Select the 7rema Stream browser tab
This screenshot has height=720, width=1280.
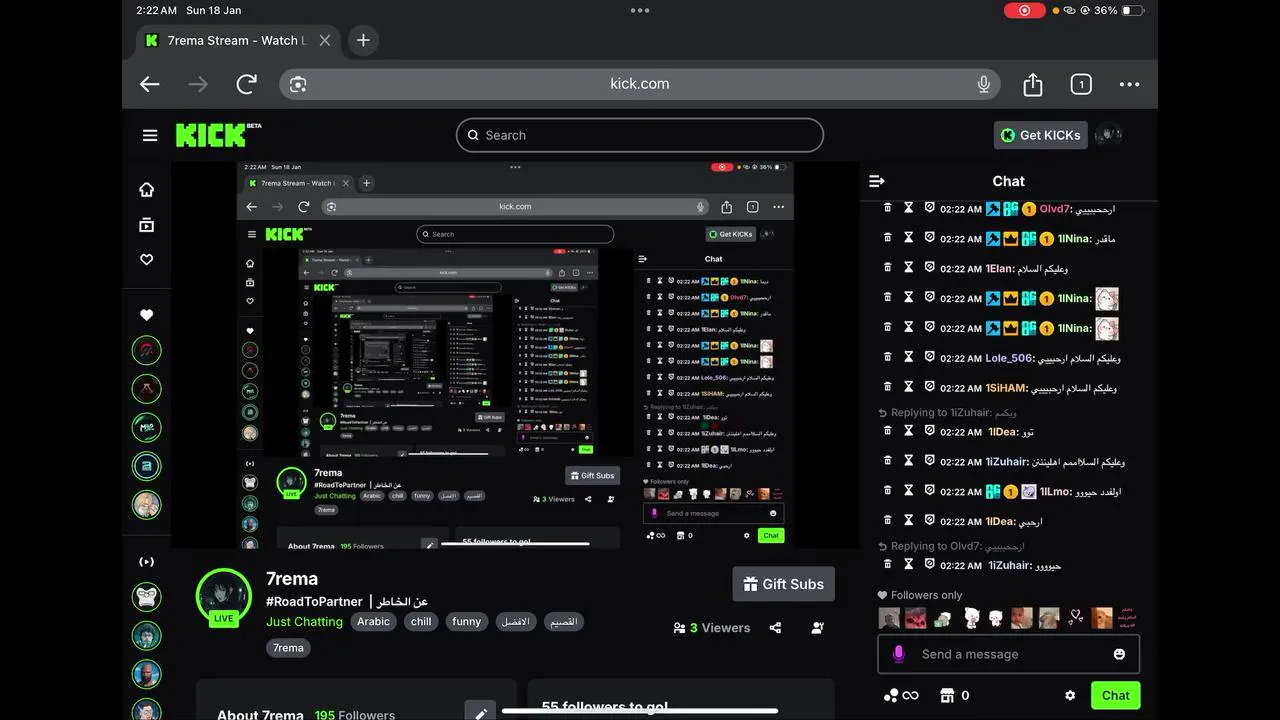(x=237, y=40)
